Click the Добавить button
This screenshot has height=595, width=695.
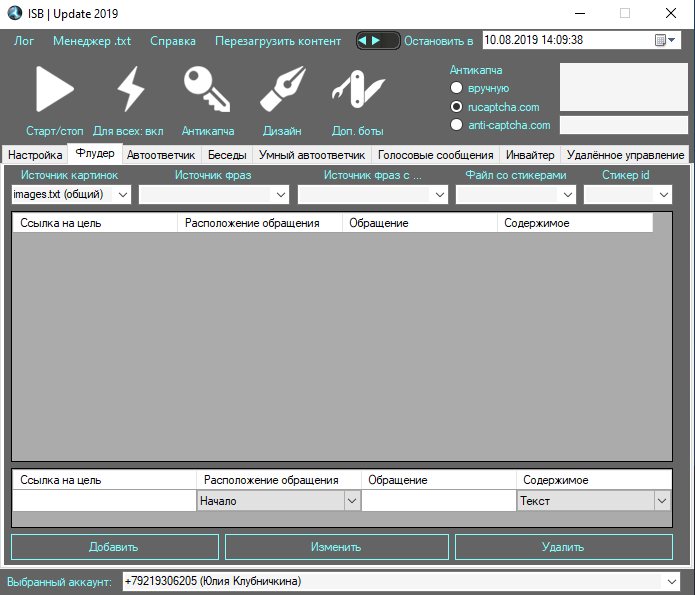tap(115, 547)
